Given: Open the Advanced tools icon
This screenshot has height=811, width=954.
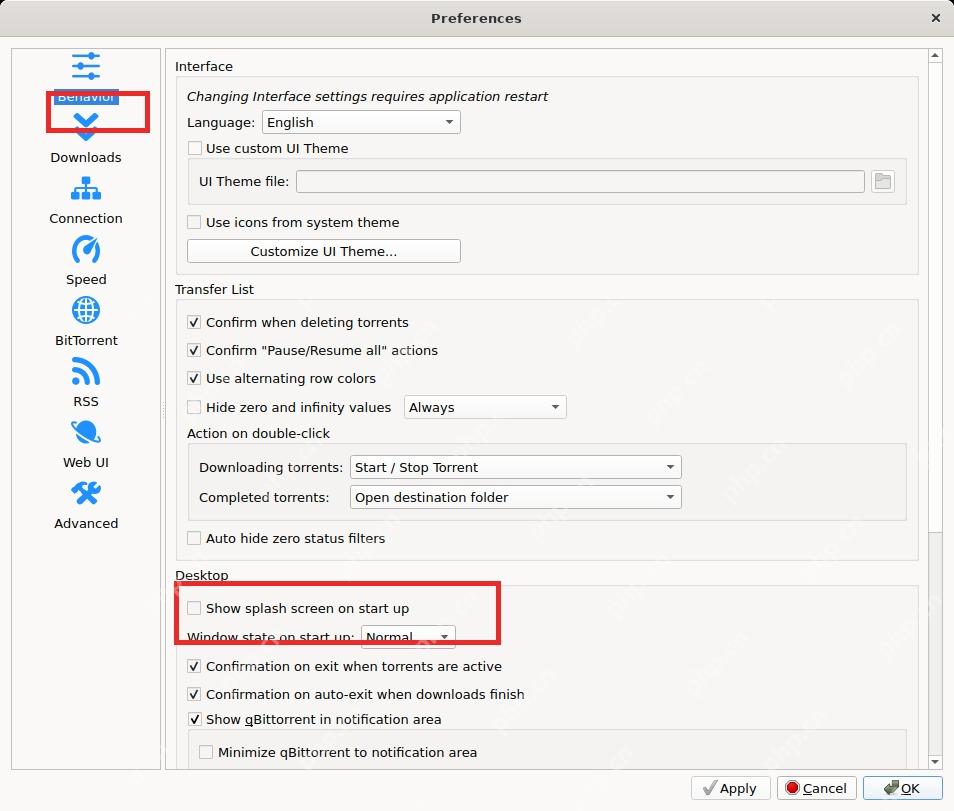Looking at the screenshot, I should click(86, 493).
